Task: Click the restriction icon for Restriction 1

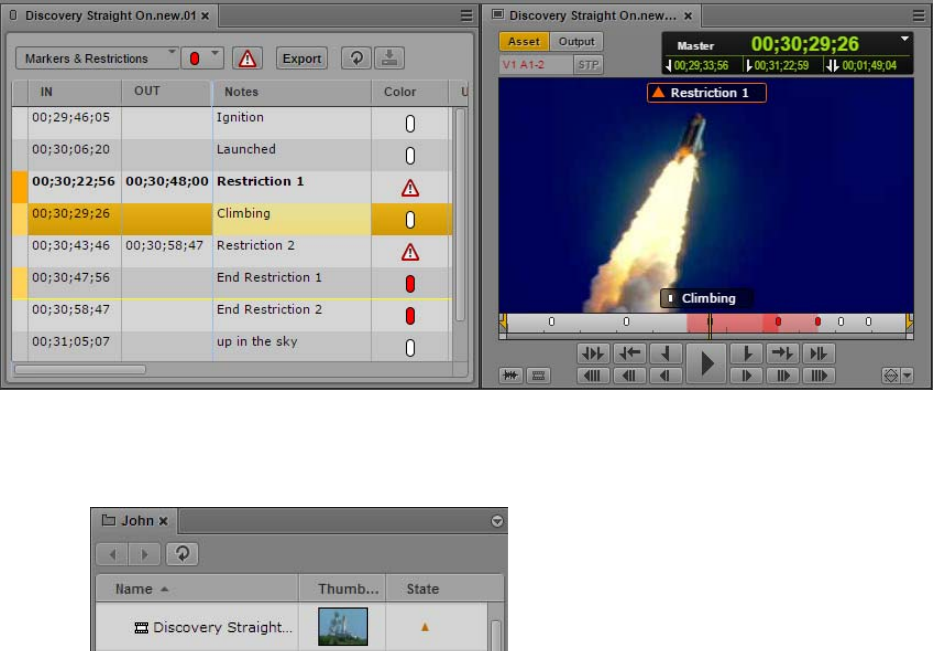Action: click(x=410, y=188)
